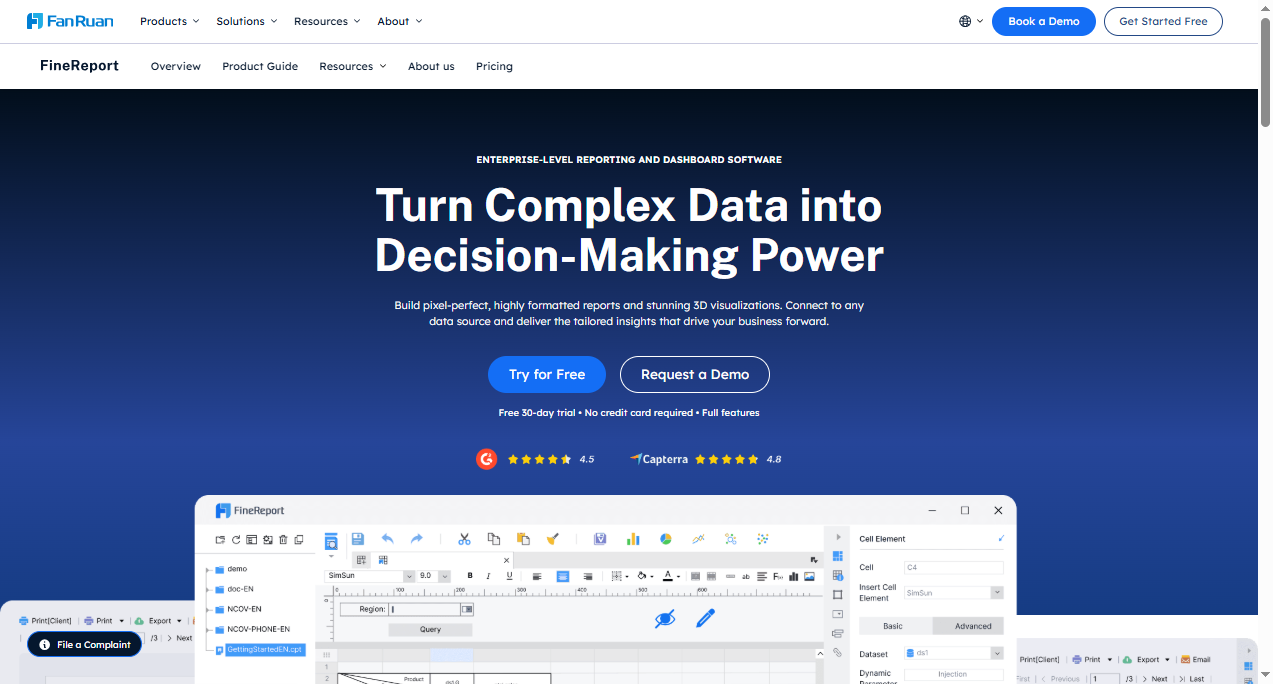Open the Pricing menu item

pyautogui.click(x=494, y=66)
